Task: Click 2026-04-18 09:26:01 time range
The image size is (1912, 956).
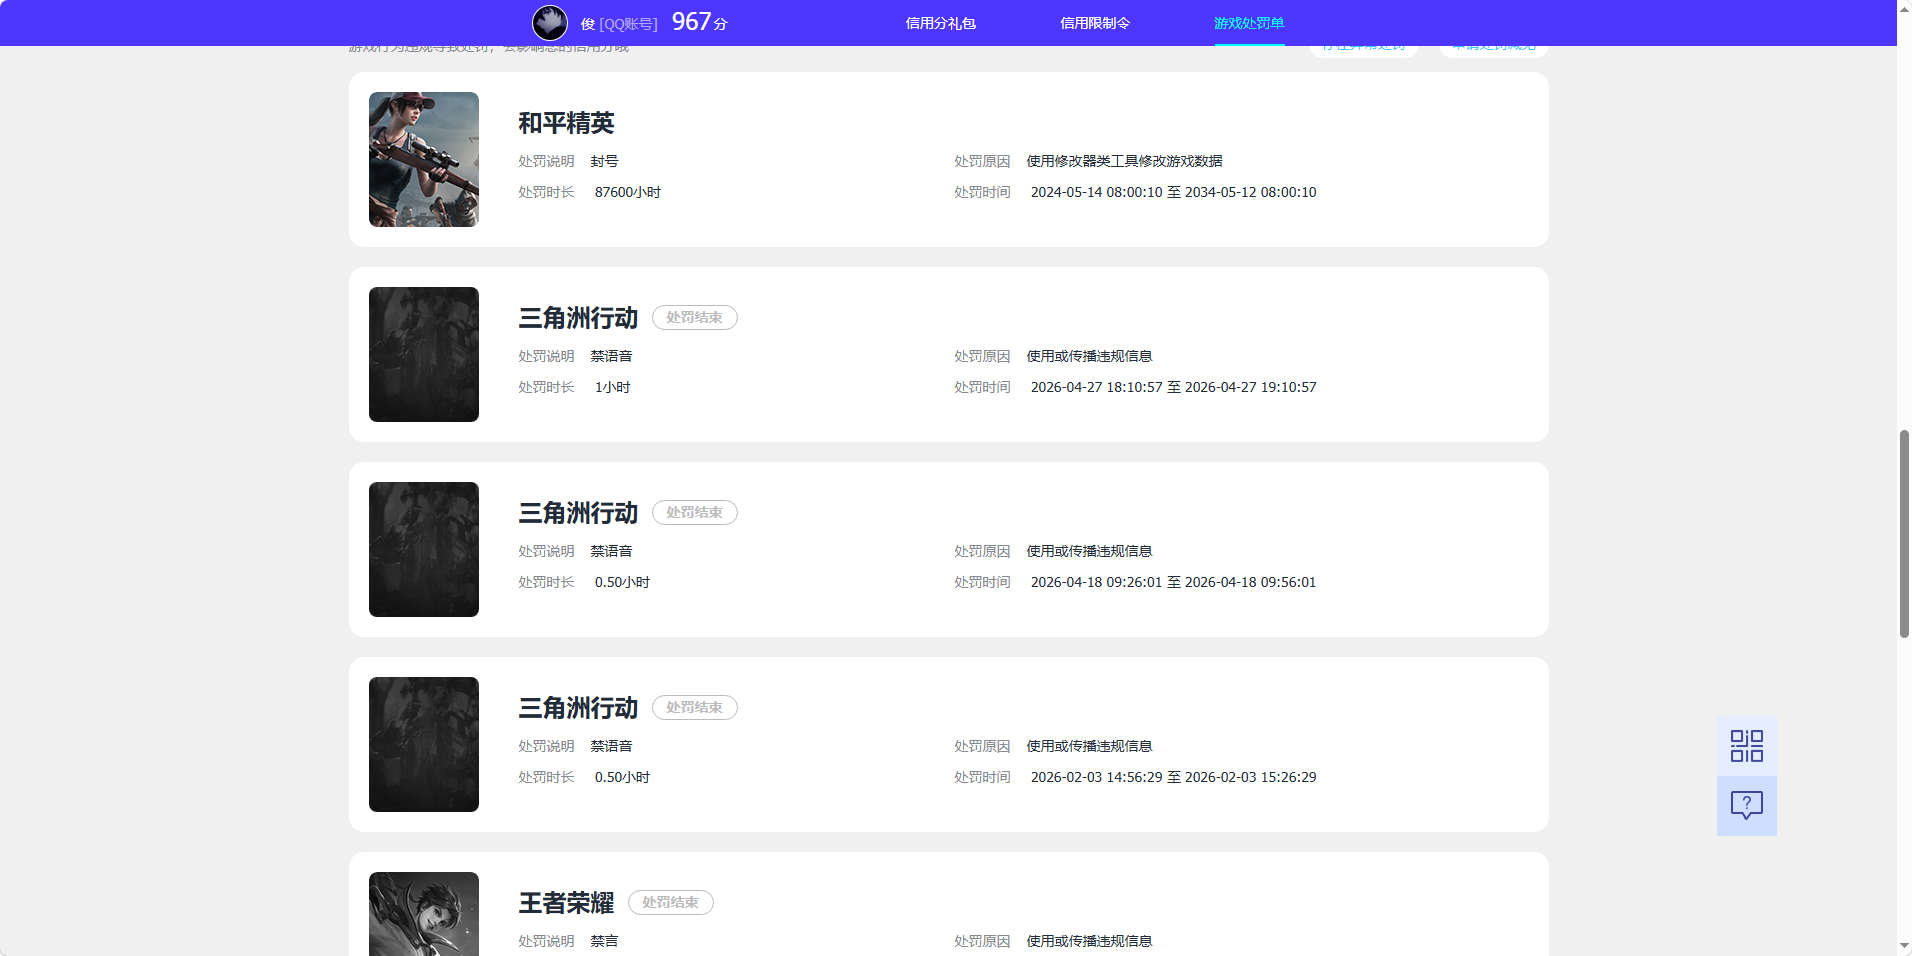Action: click(1173, 582)
